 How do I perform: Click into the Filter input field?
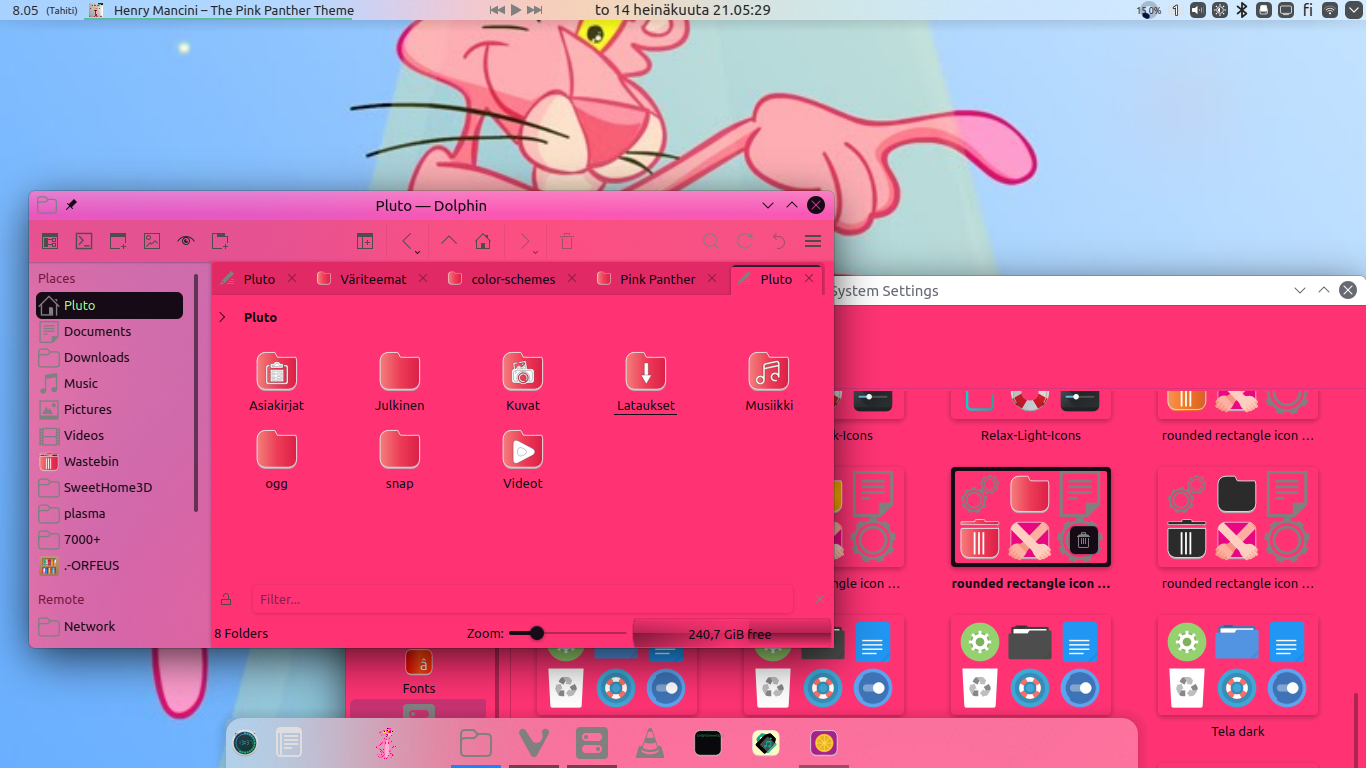click(x=523, y=599)
